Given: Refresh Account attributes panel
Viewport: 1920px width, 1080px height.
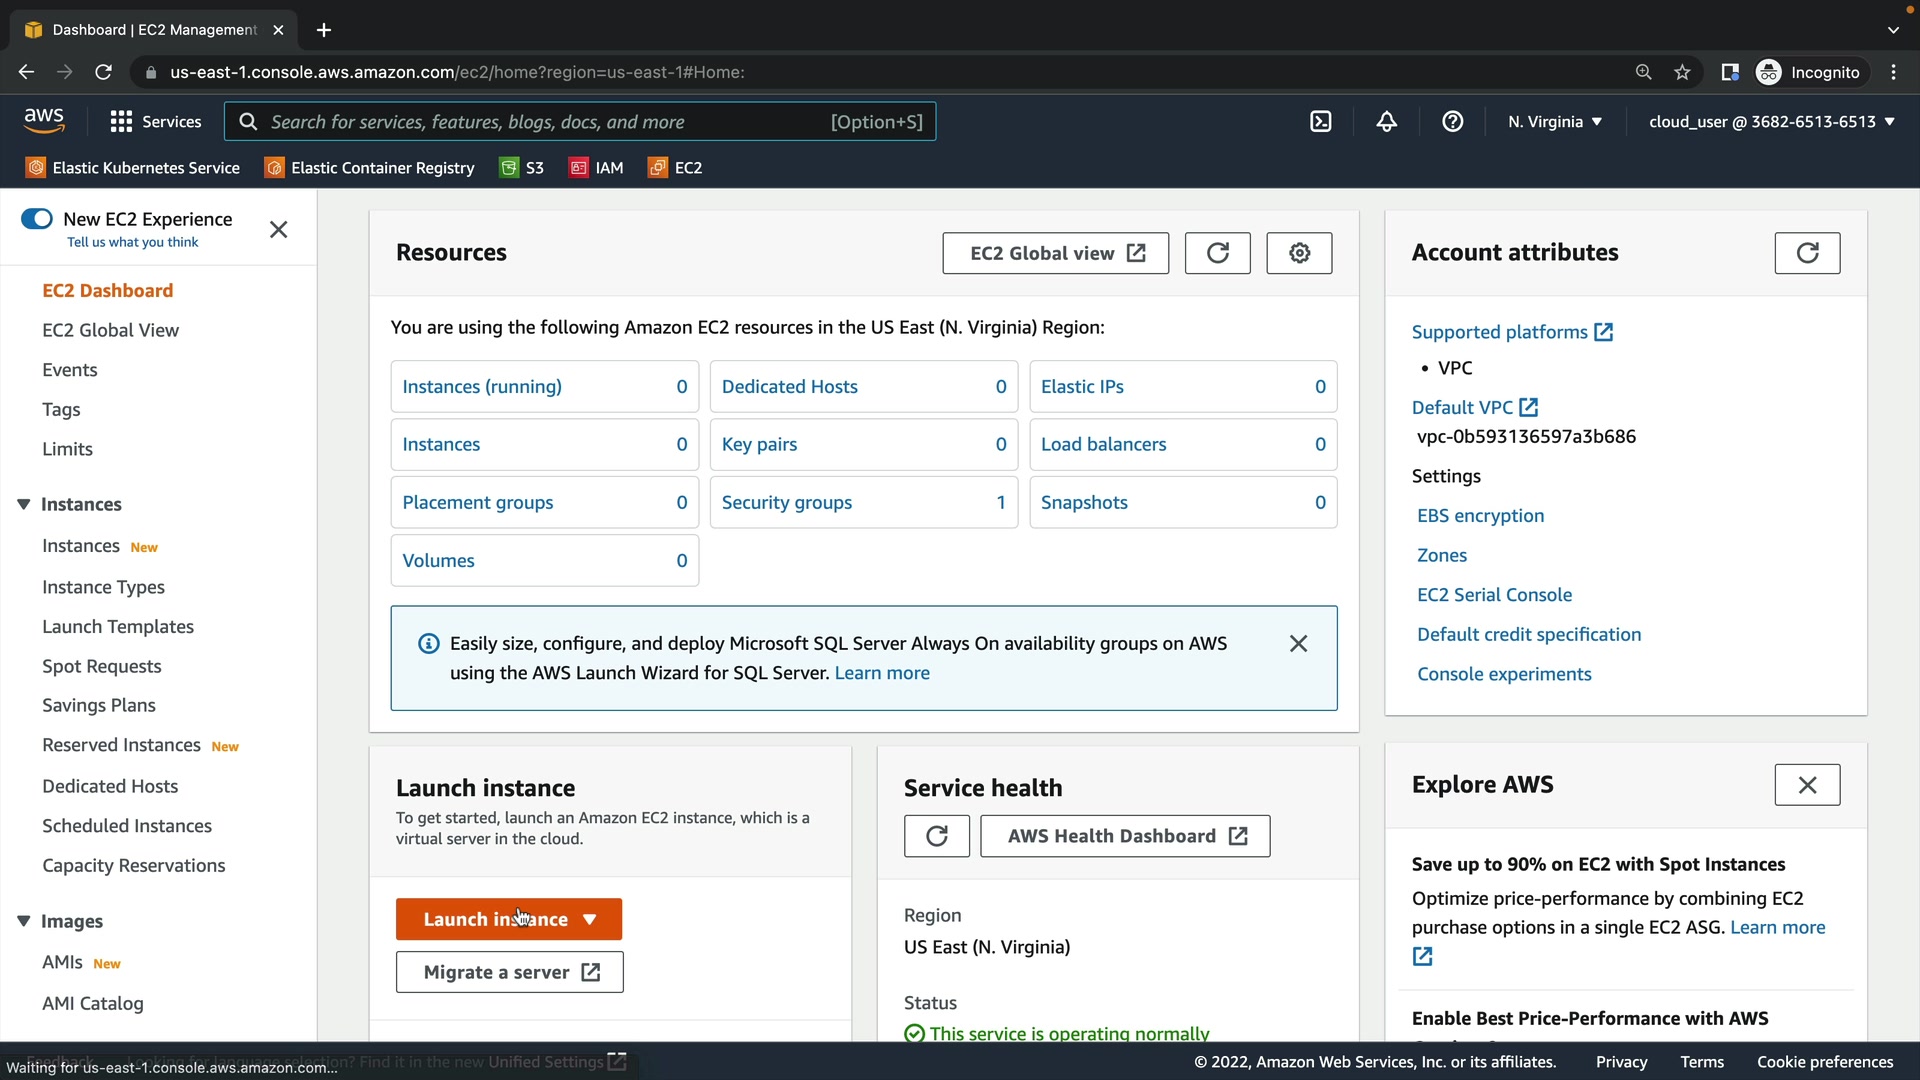Looking at the screenshot, I should pyautogui.click(x=1806, y=253).
